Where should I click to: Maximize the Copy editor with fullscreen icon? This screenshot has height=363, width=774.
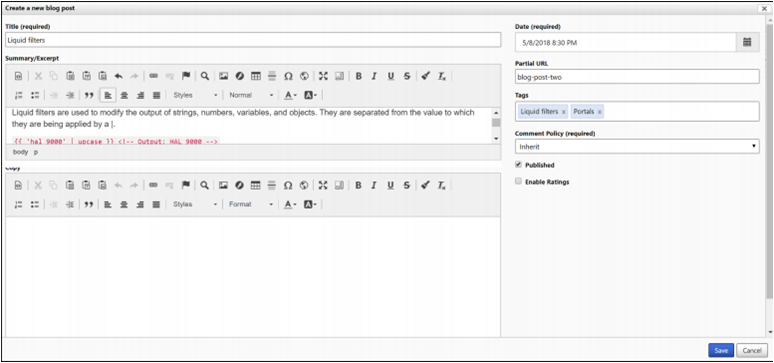pyautogui.click(x=323, y=185)
